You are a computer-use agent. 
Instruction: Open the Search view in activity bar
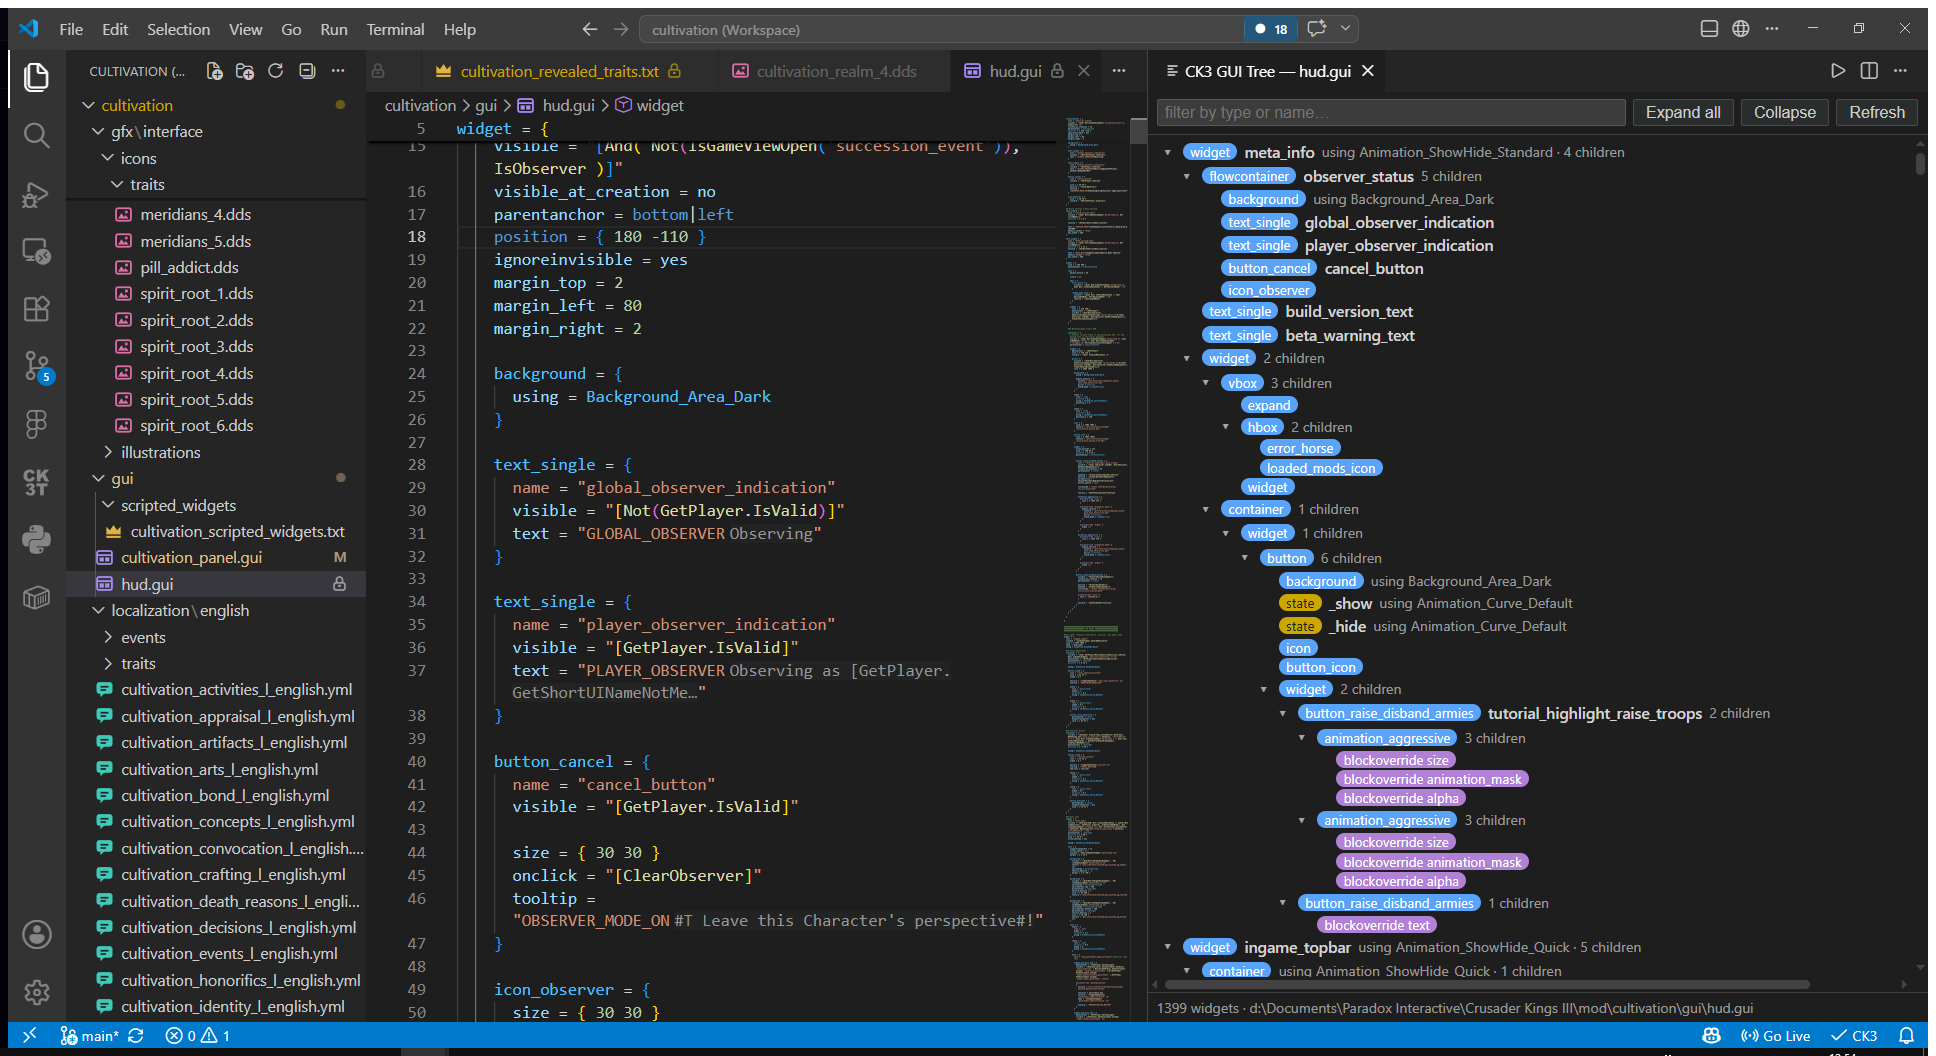37,135
